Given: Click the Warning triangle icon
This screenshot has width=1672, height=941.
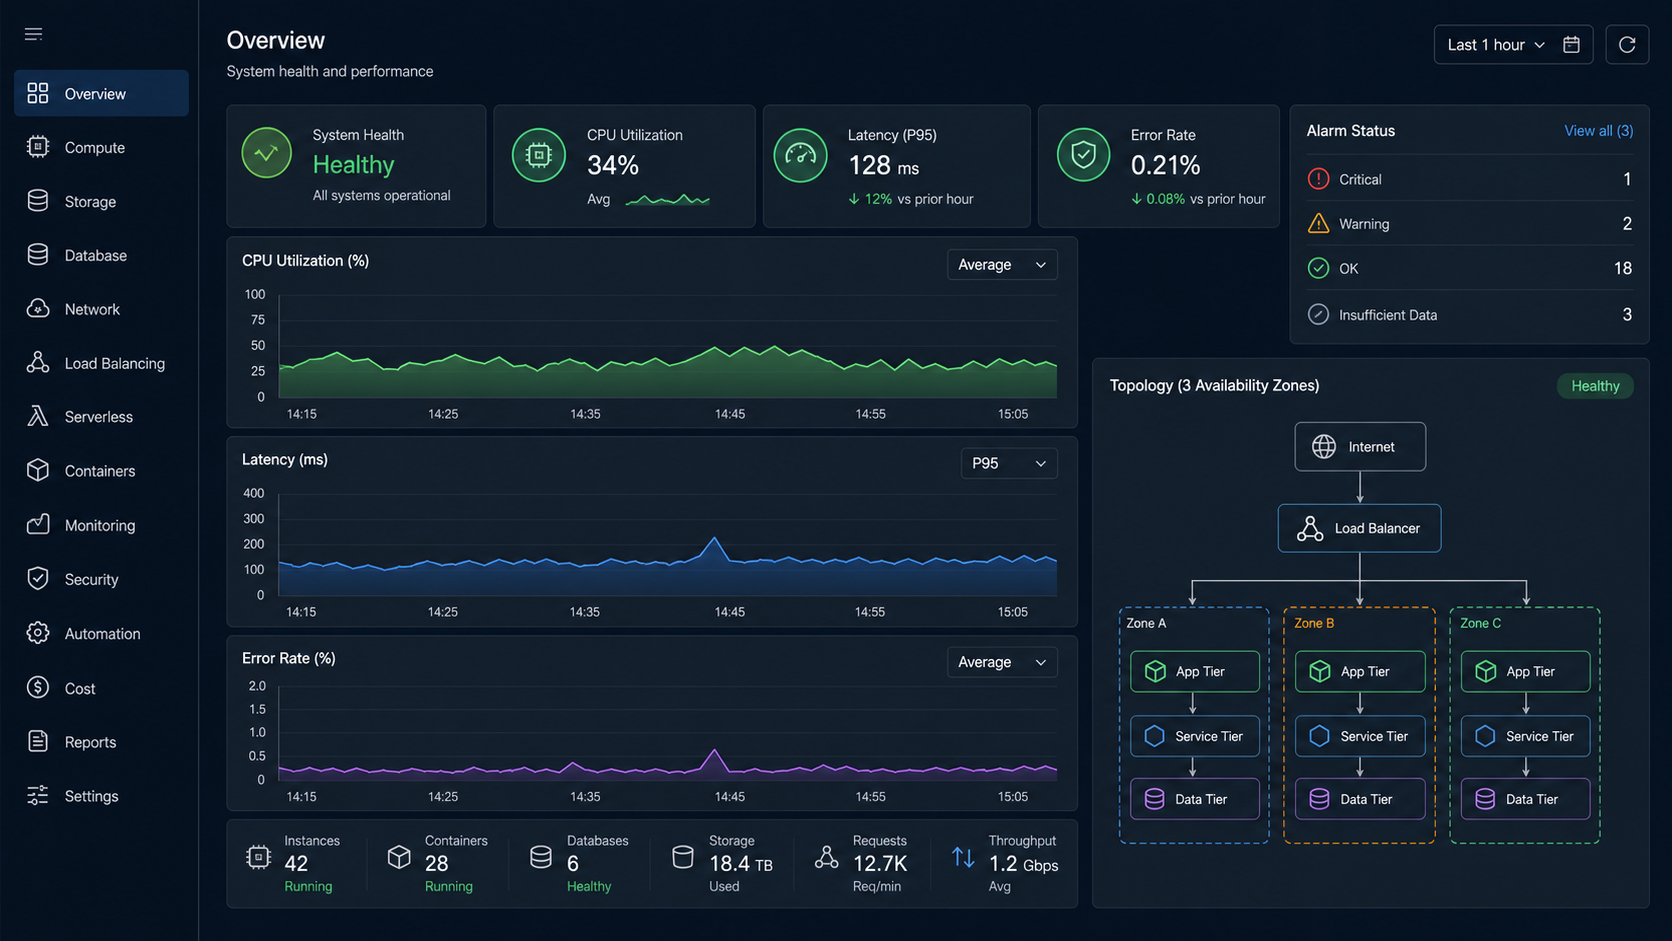Looking at the screenshot, I should 1318,223.
